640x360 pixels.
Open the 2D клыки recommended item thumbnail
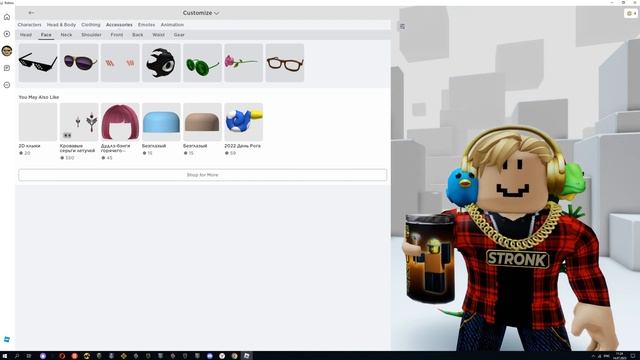(38, 122)
